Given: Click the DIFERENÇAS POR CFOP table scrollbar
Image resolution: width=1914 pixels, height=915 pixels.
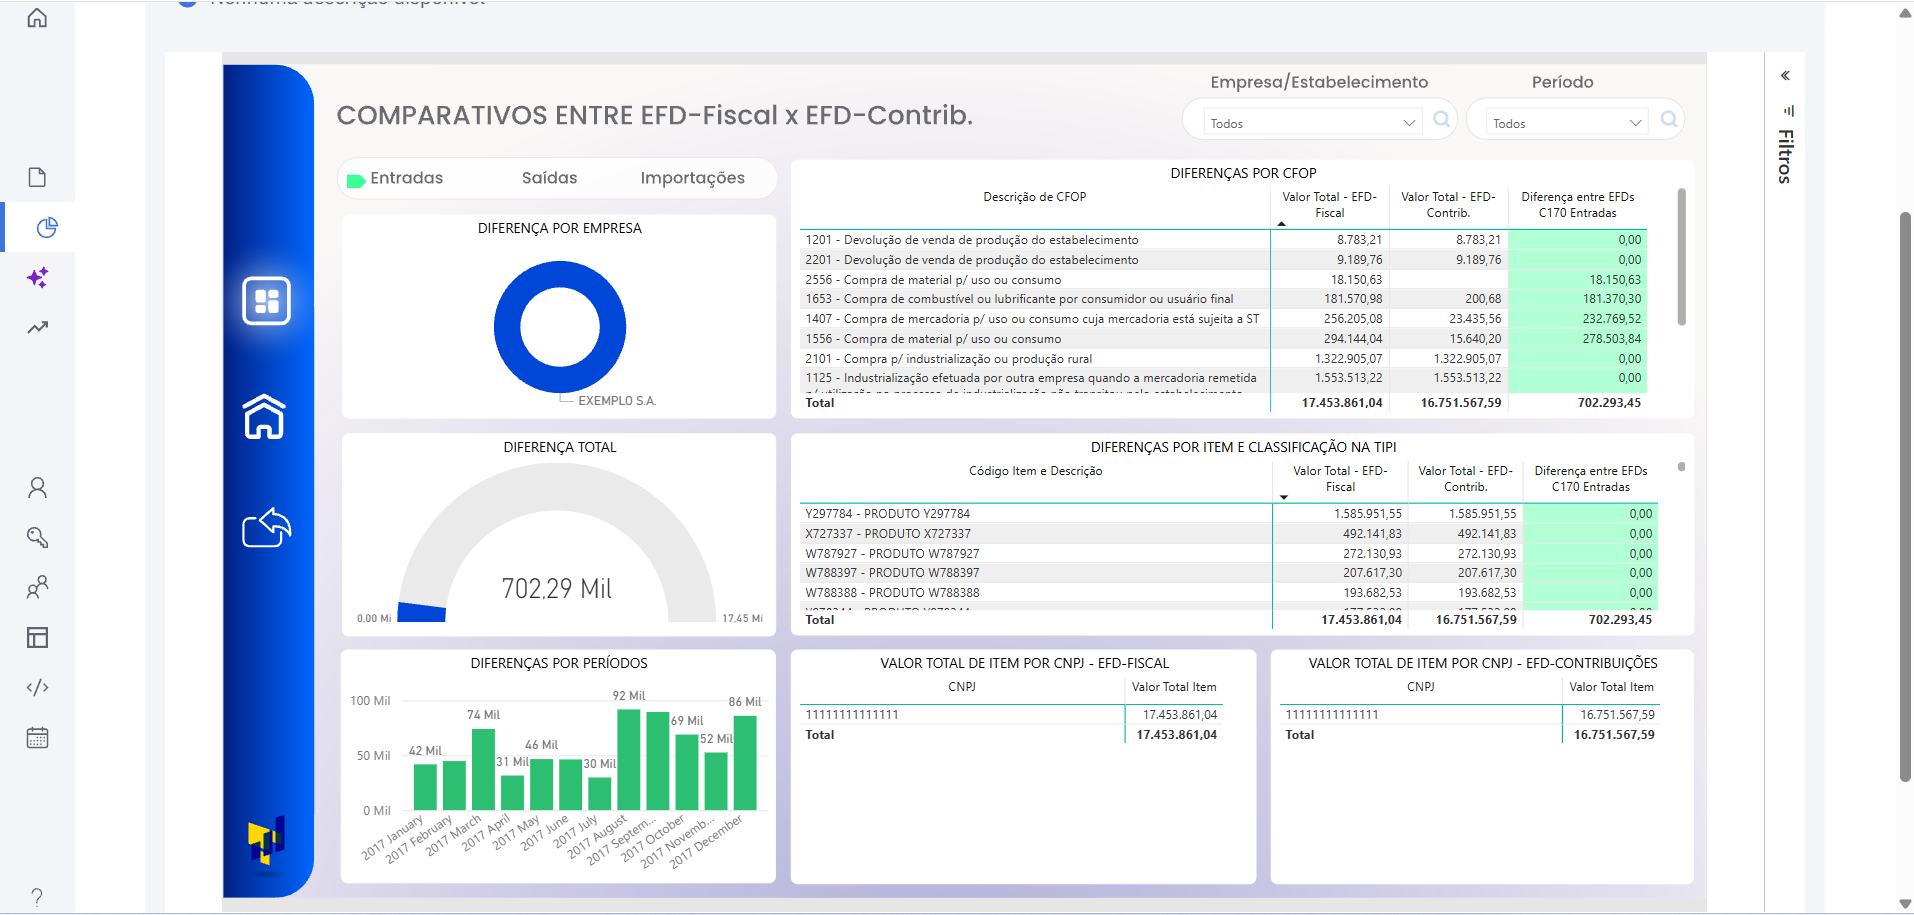Looking at the screenshot, I should coord(1681,258).
